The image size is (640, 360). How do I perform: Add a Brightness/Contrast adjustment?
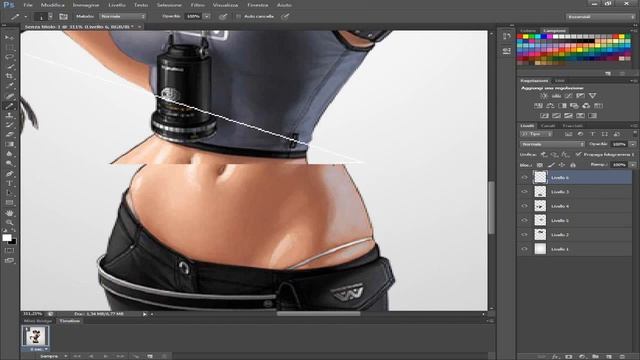(x=544, y=96)
